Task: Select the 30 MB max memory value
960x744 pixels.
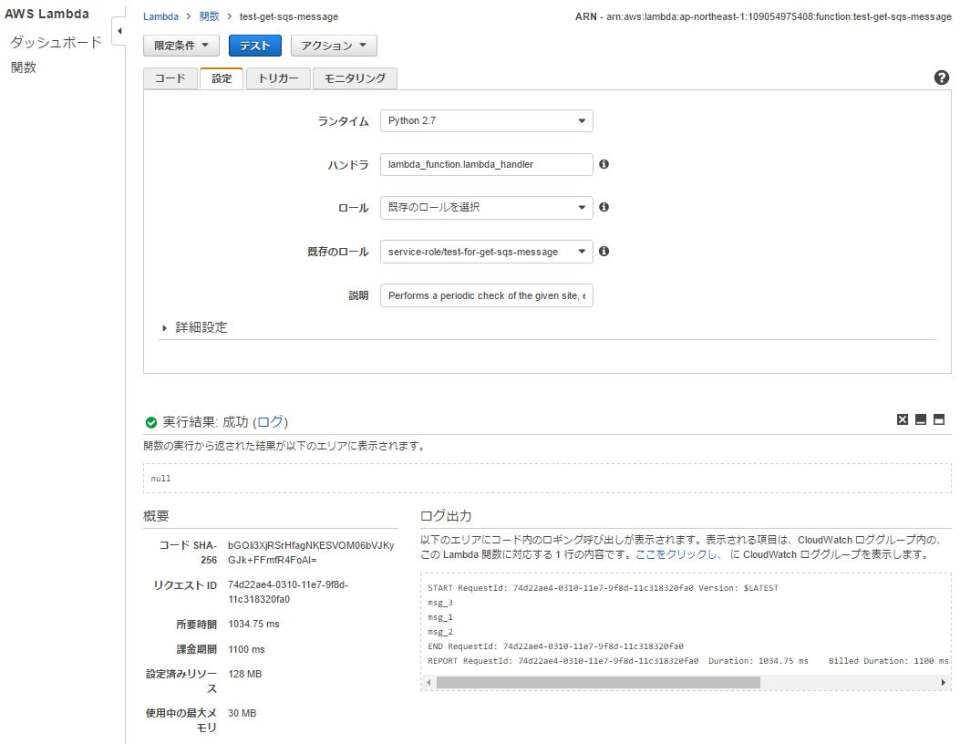Action: click(x=242, y=713)
